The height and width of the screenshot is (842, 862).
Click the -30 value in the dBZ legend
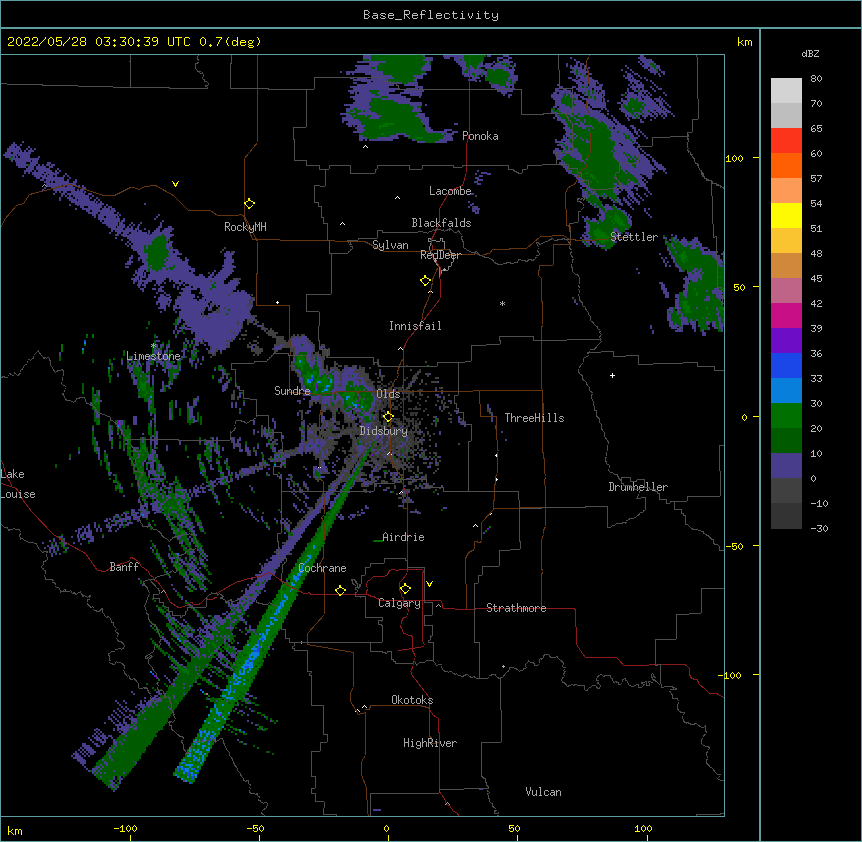point(819,528)
